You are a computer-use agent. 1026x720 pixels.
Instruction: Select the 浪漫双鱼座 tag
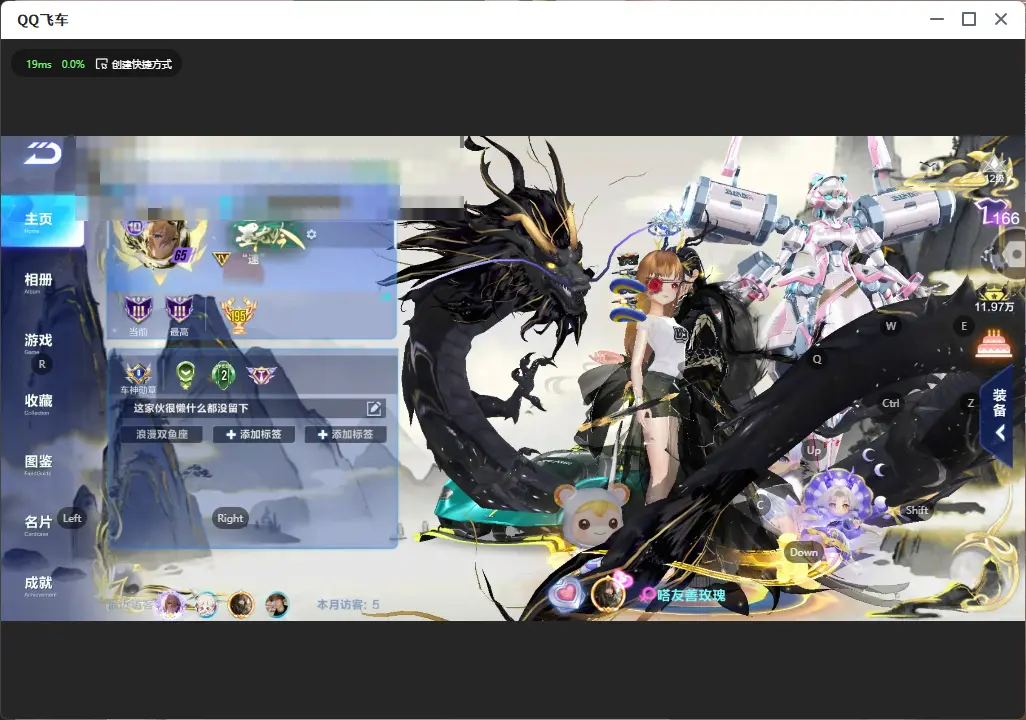click(162, 434)
